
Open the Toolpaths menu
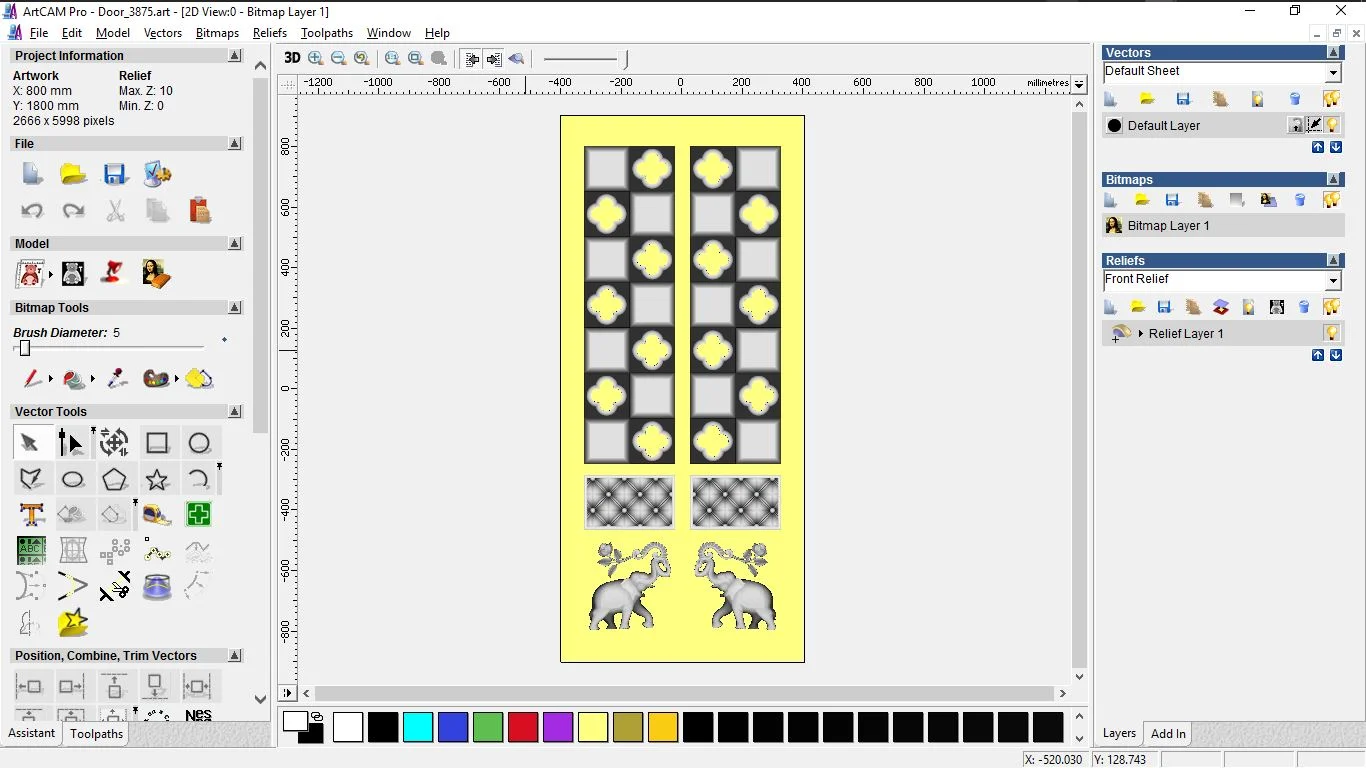click(327, 33)
